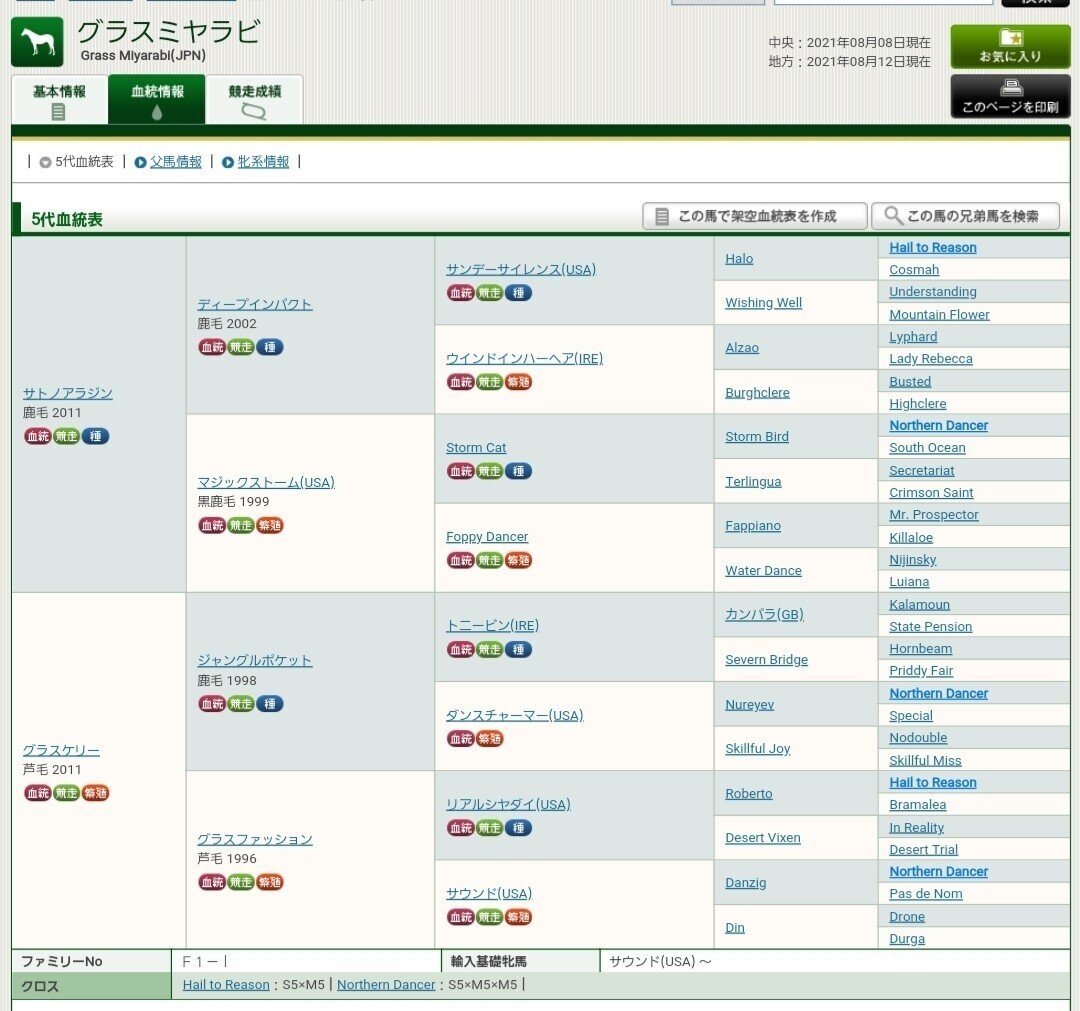
Task: Click 種 badge under リアルシャダイ
Action: (x=518, y=828)
